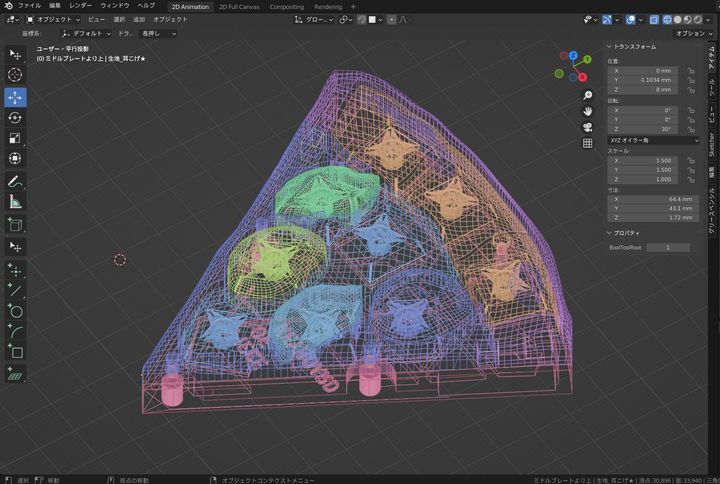
Task: Activate the Rotate tool
Action: (x=15, y=118)
